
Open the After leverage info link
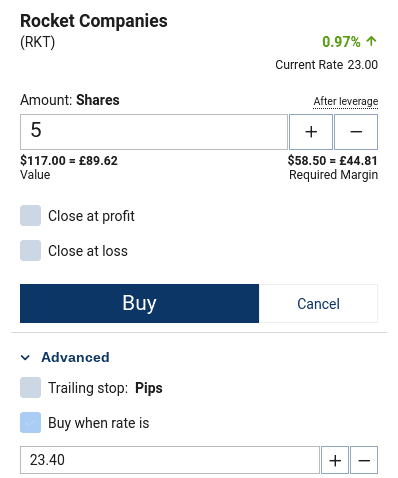pos(346,101)
